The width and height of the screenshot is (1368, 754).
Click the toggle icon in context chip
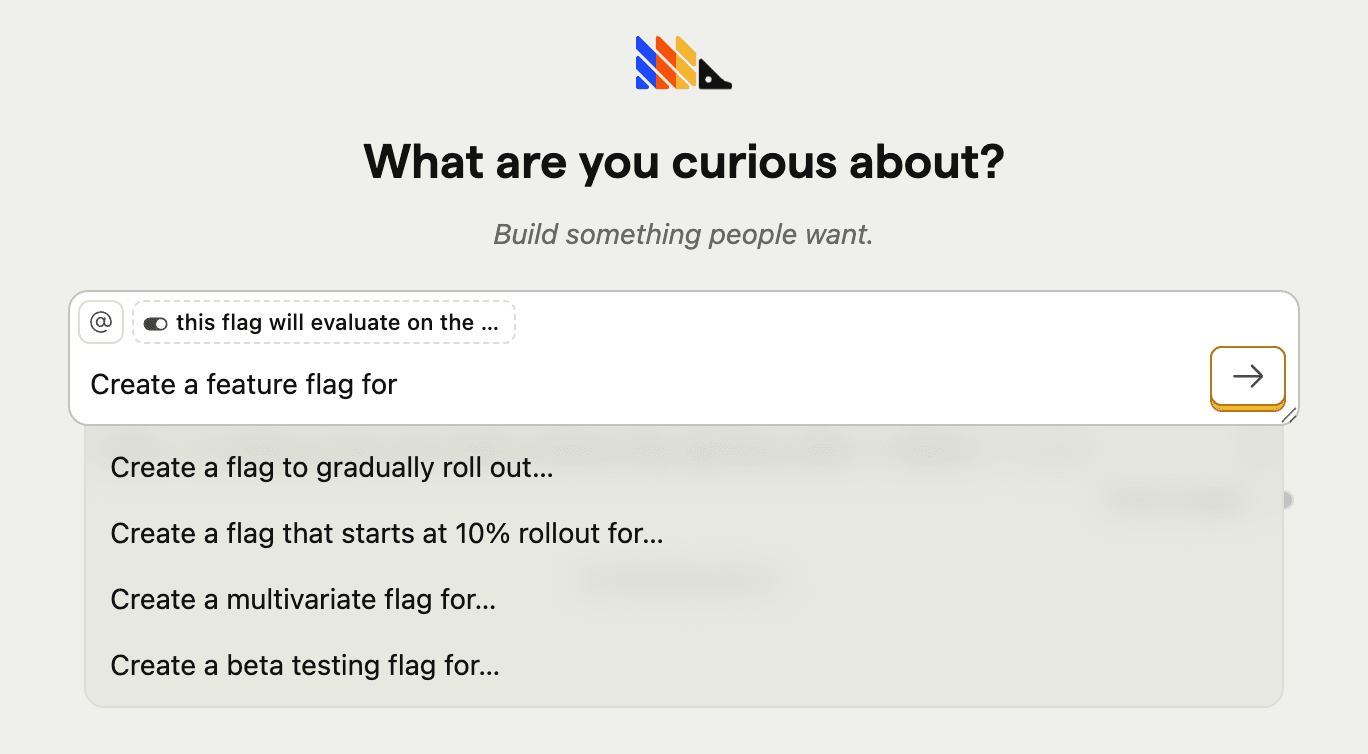155,323
